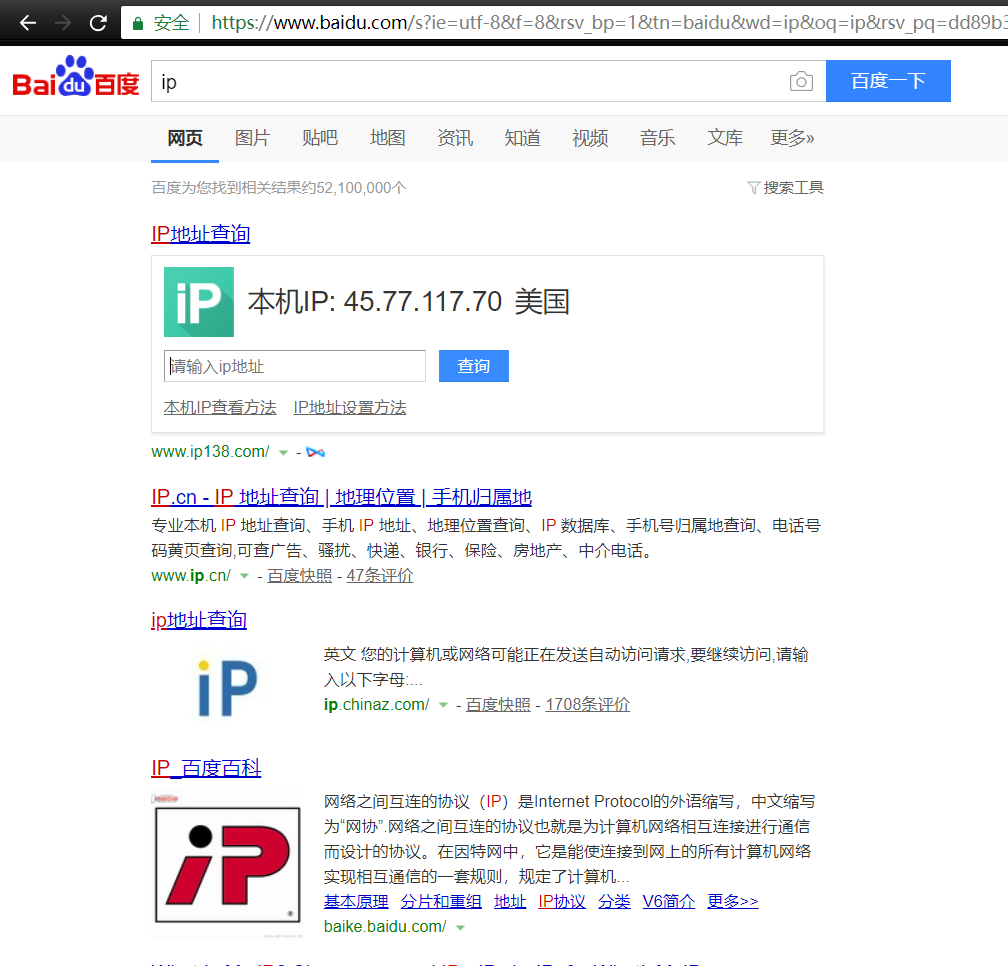Open 百度快照 for the ip.chinaz.com result
The width and height of the screenshot is (1008, 966).
[x=498, y=705]
